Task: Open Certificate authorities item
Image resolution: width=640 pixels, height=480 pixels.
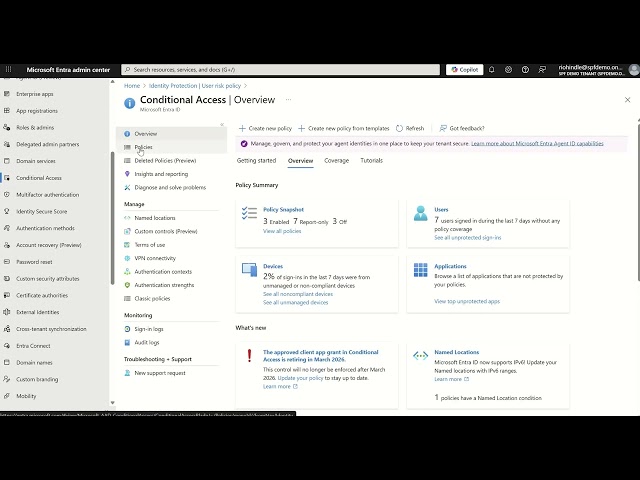Action: [x=42, y=295]
